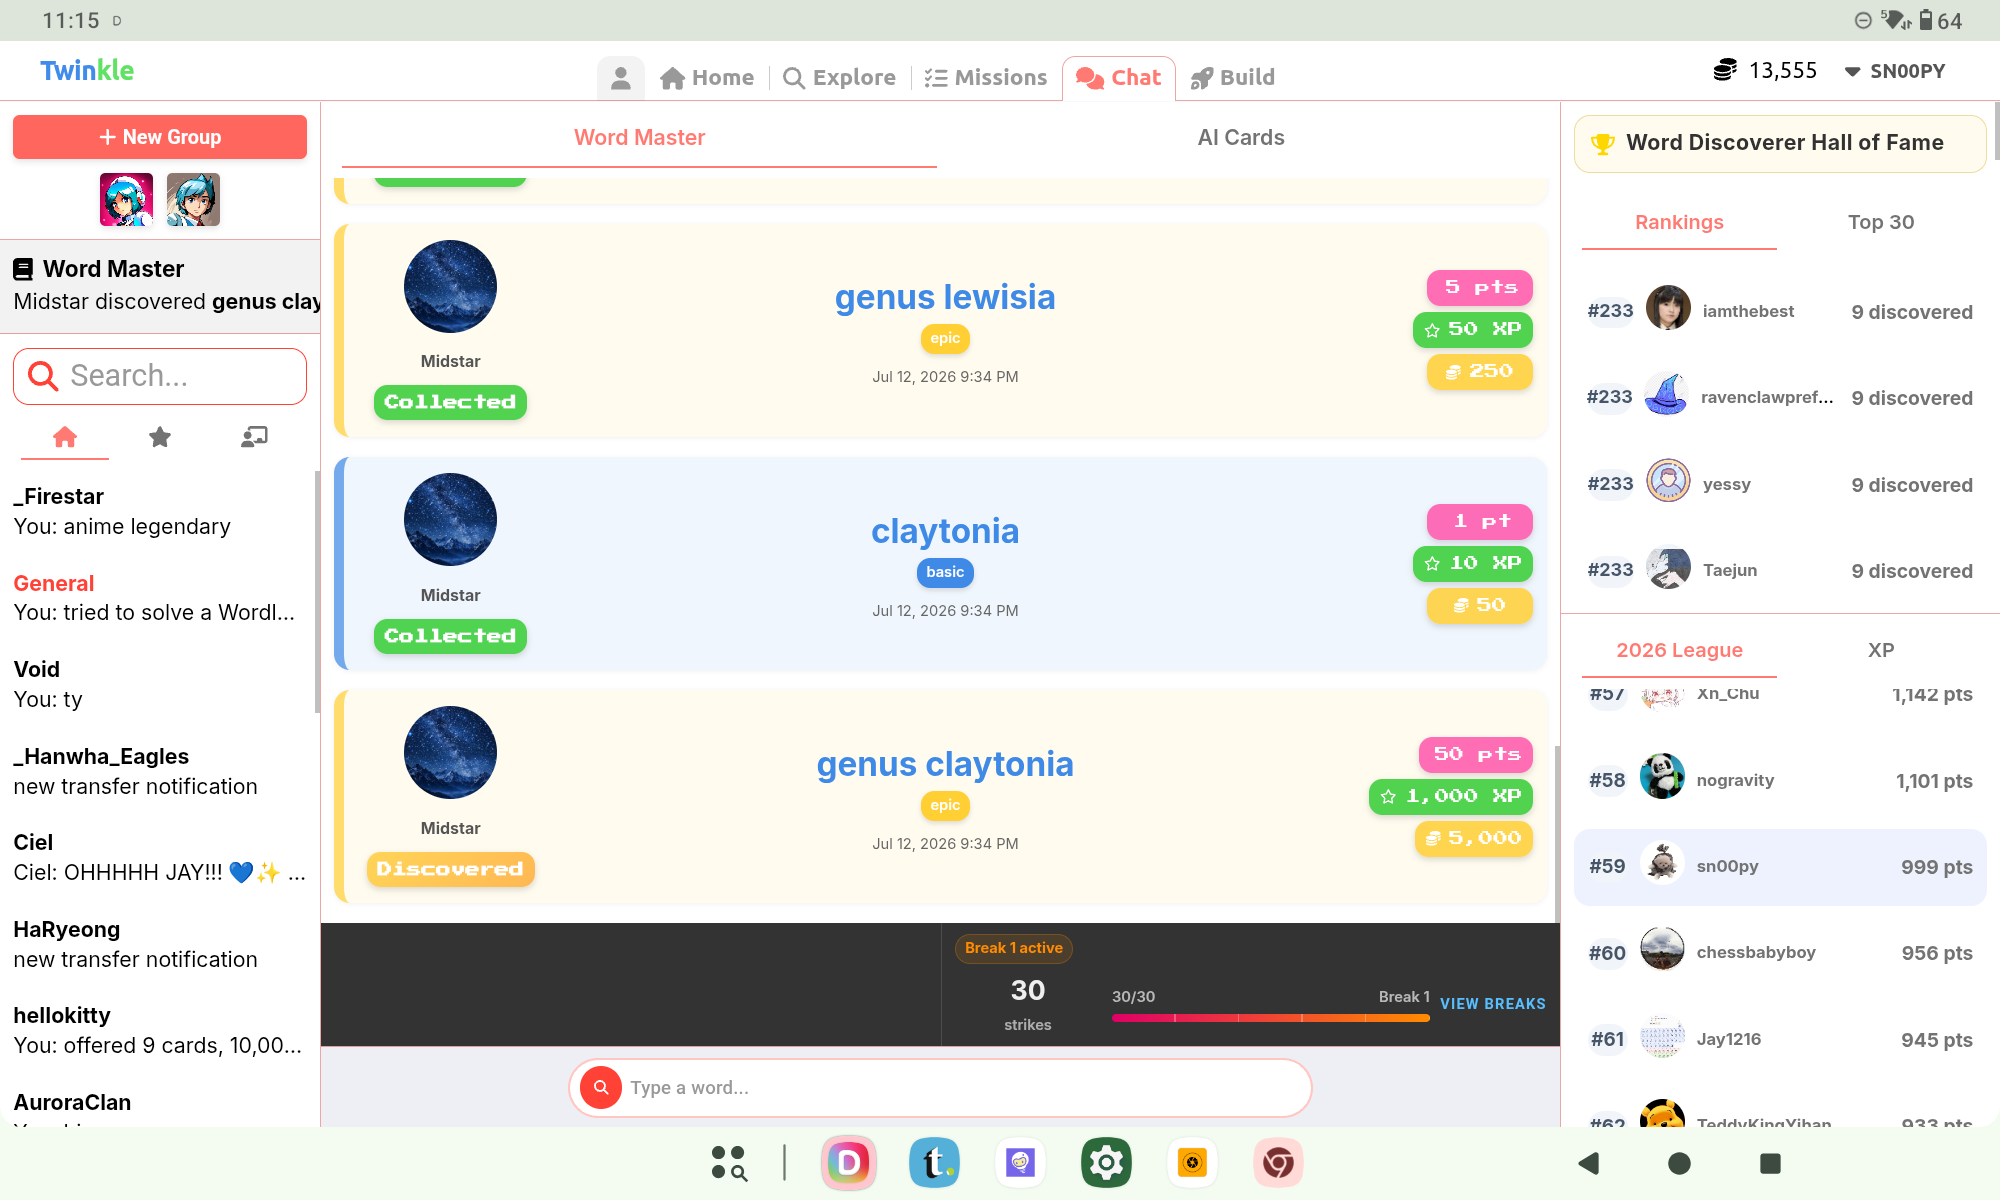
Task: Switch to the Top 30 tab
Action: click(x=1881, y=222)
